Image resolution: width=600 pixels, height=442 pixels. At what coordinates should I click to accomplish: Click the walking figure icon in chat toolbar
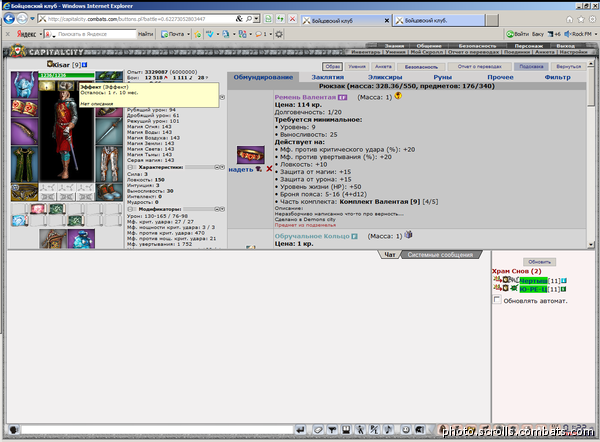coord(360,430)
